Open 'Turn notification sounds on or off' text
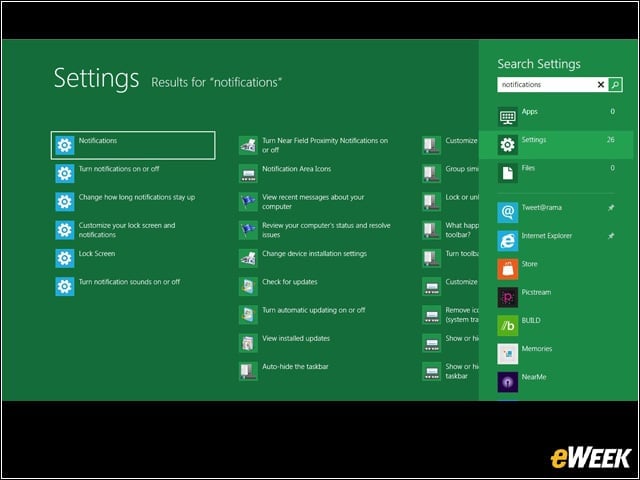The image size is (640, 480). 129,282
